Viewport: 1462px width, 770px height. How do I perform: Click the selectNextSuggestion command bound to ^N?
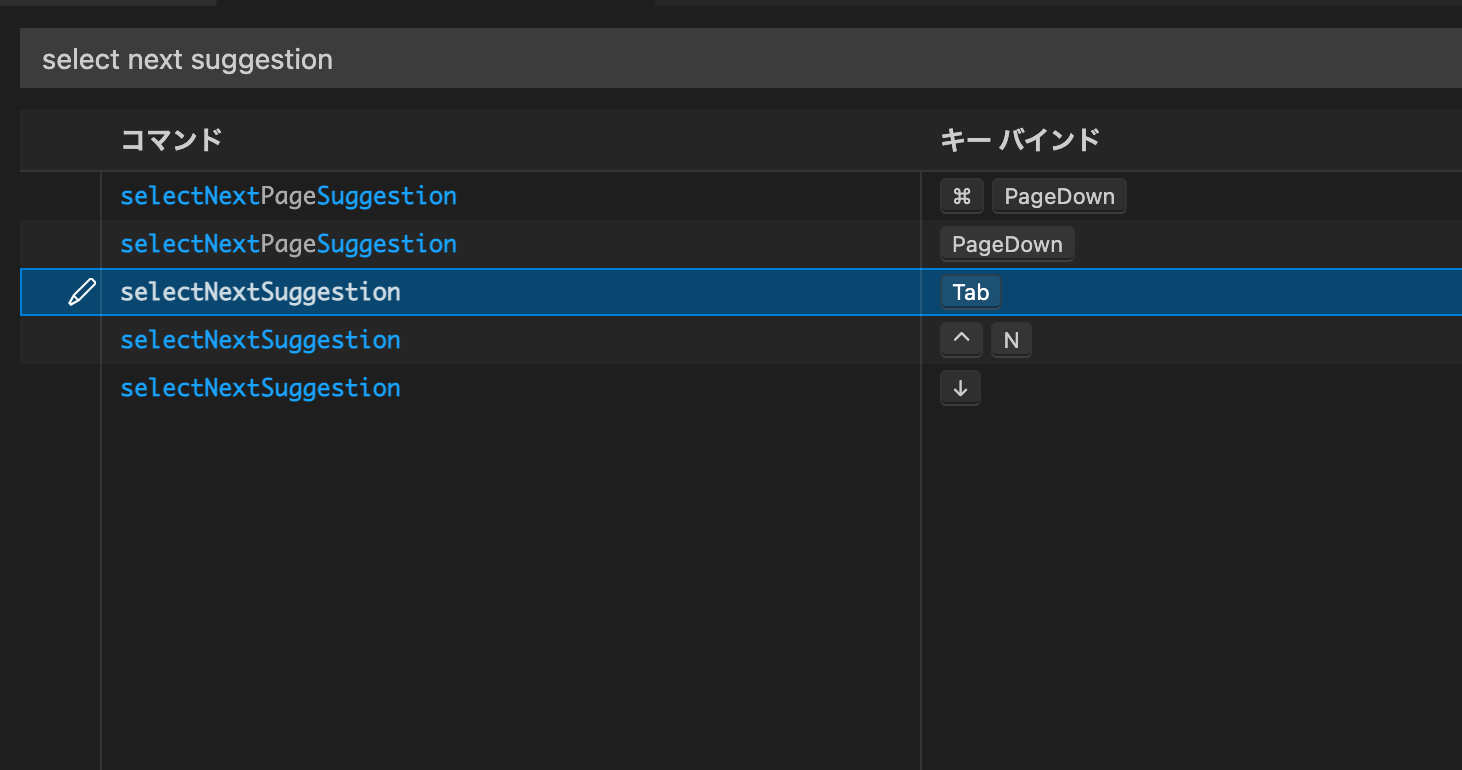click(x=260, y=340)
